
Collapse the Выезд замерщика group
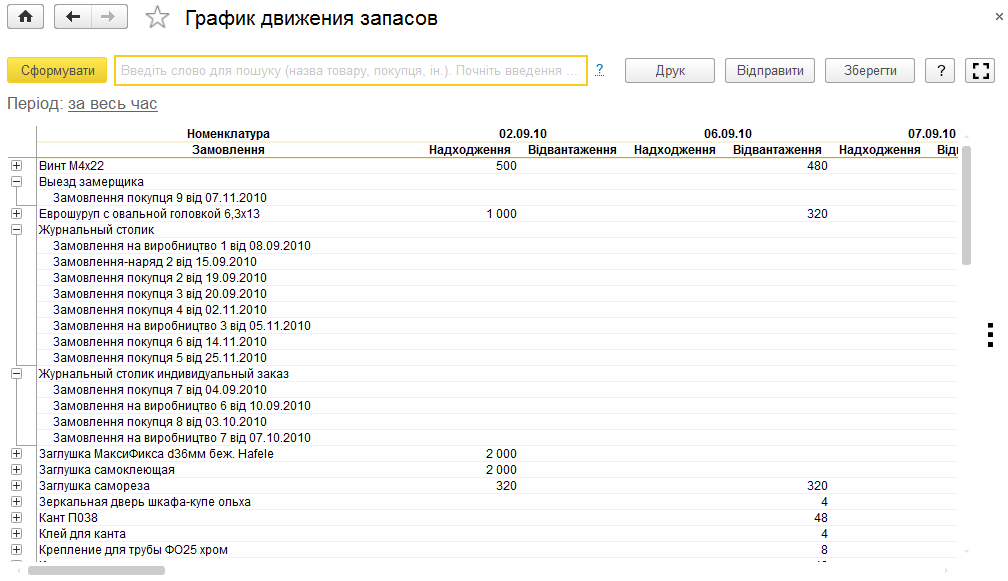pyautogui.click(x=17, y=182)
